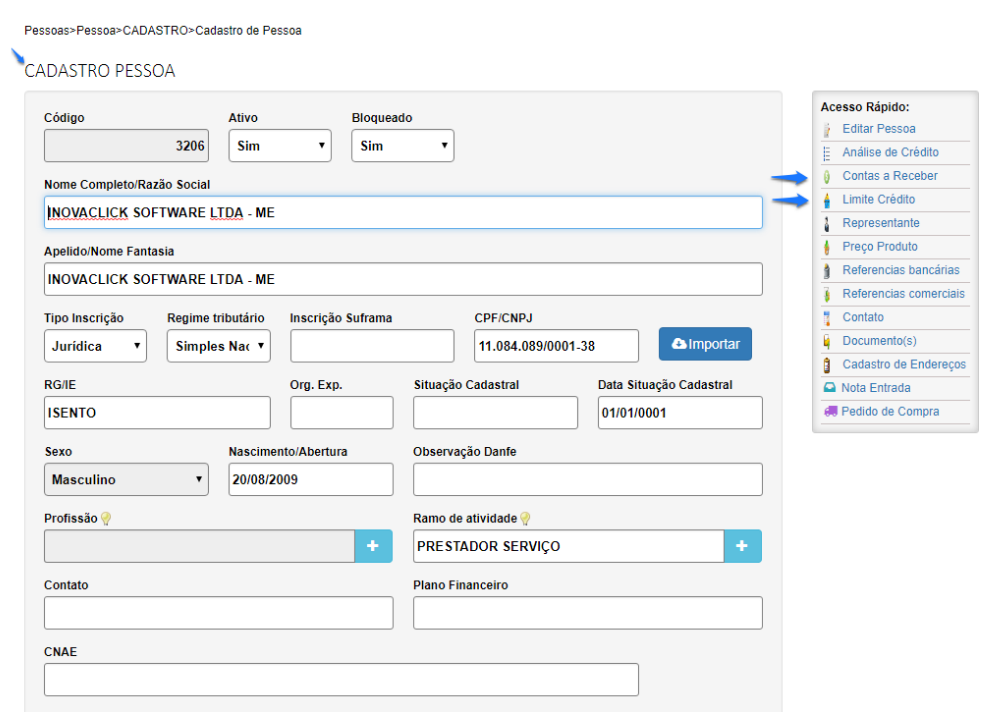Expand the Tipo Inscrição dropdown
Screen dimensions: 1001x722
[95, 346]
